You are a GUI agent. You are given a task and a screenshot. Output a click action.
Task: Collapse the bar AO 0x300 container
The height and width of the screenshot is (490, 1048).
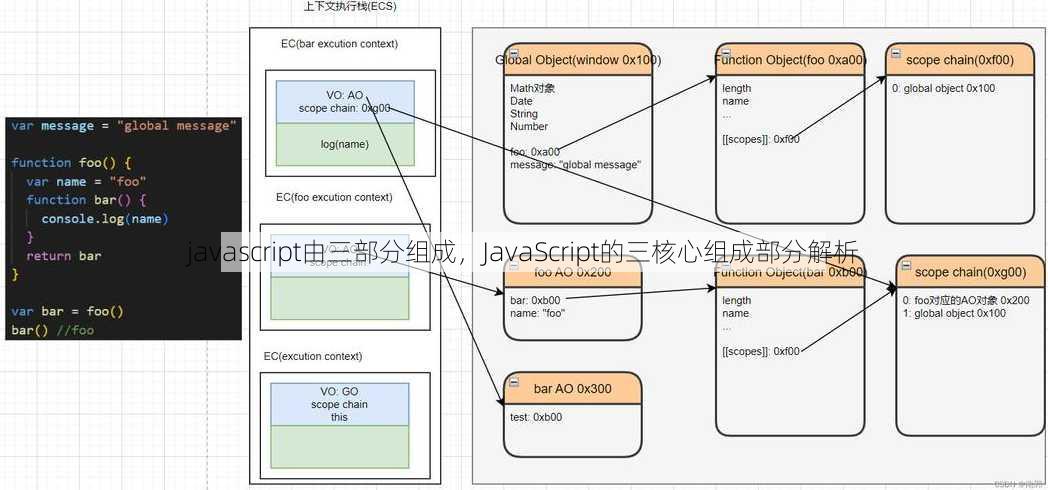coord(513,382)
